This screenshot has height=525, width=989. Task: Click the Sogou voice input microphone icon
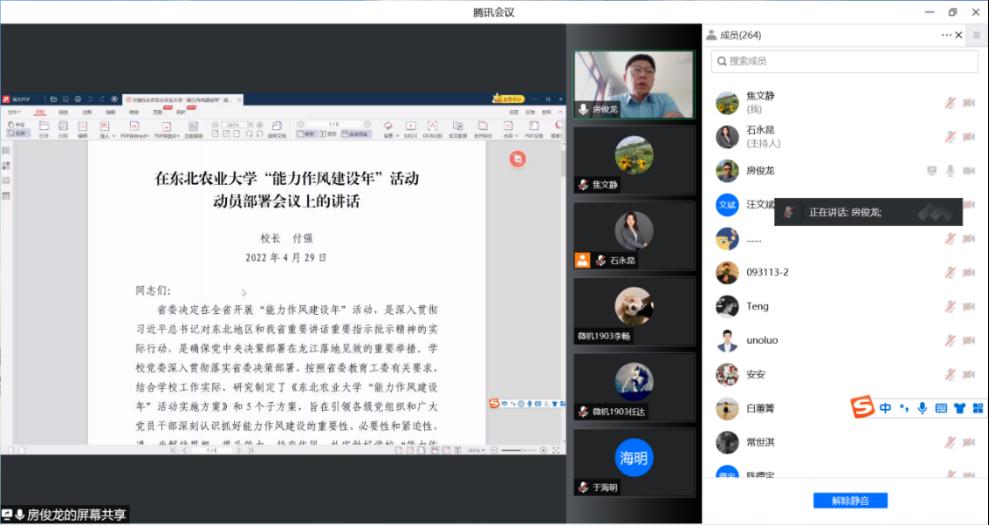922,408
